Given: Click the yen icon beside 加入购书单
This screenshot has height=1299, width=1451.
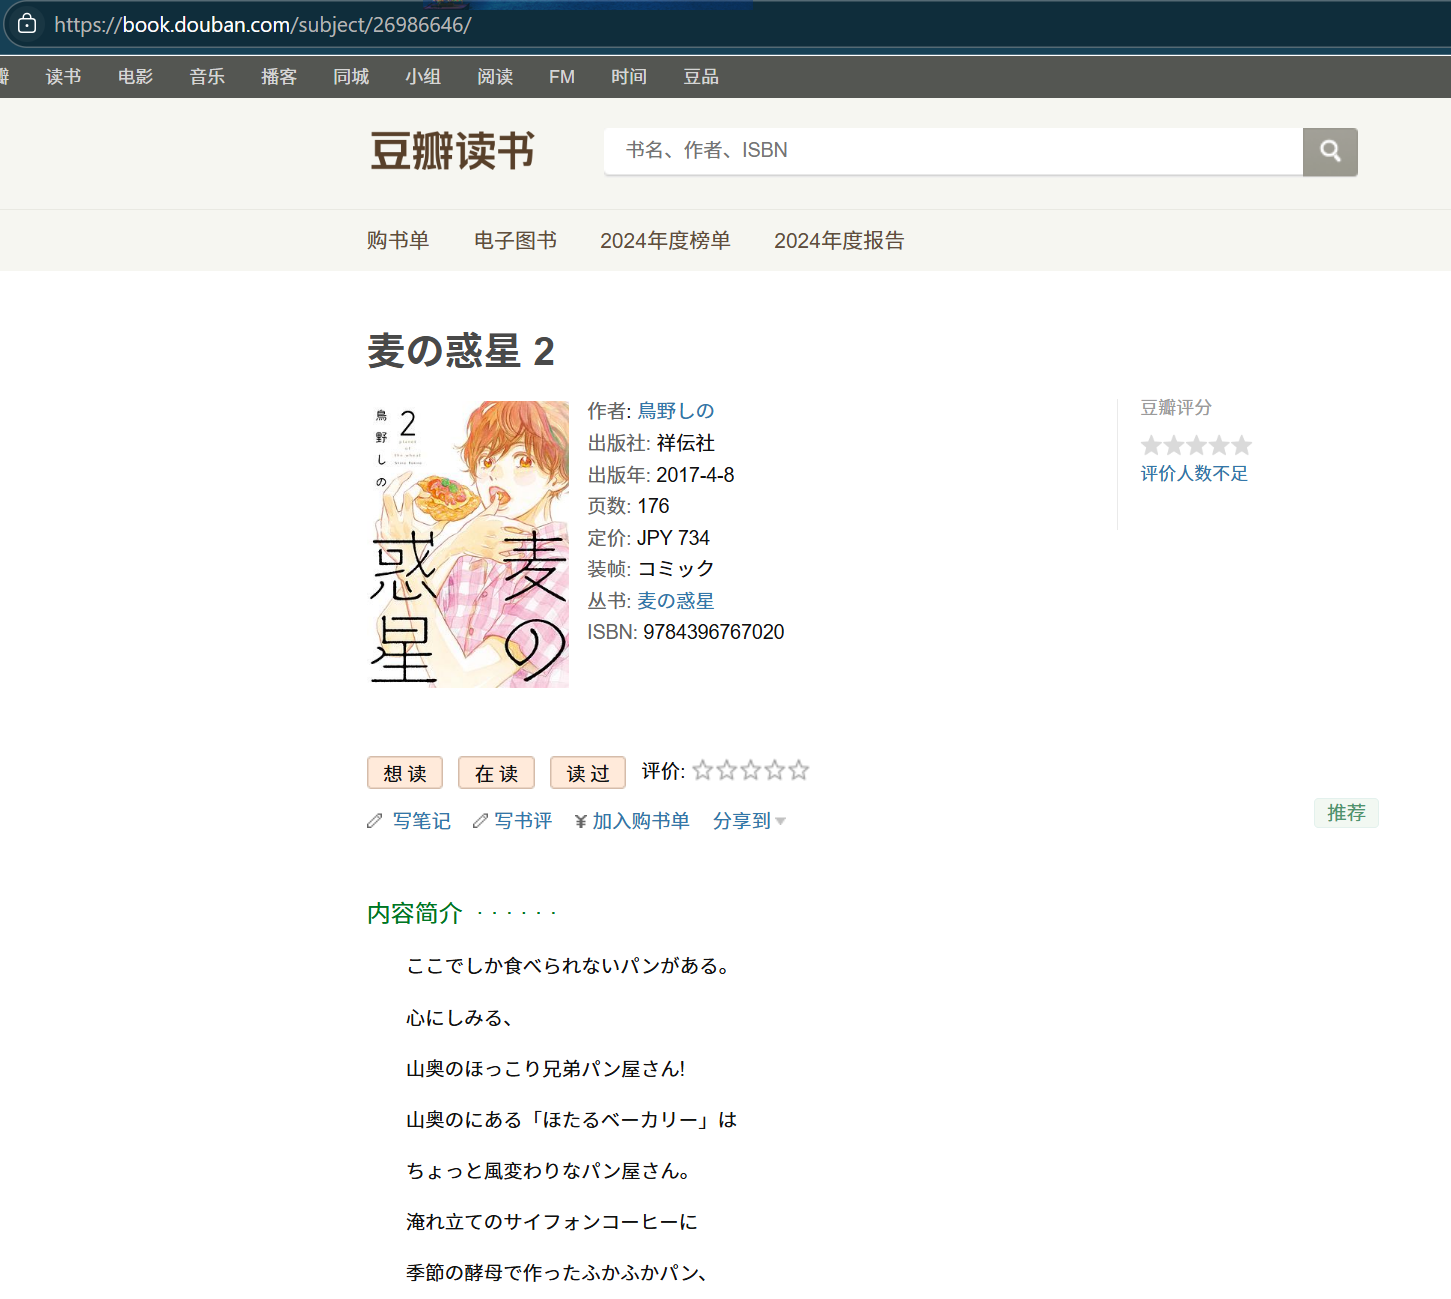Looking at the screenshot, I should tap(581, 822).
